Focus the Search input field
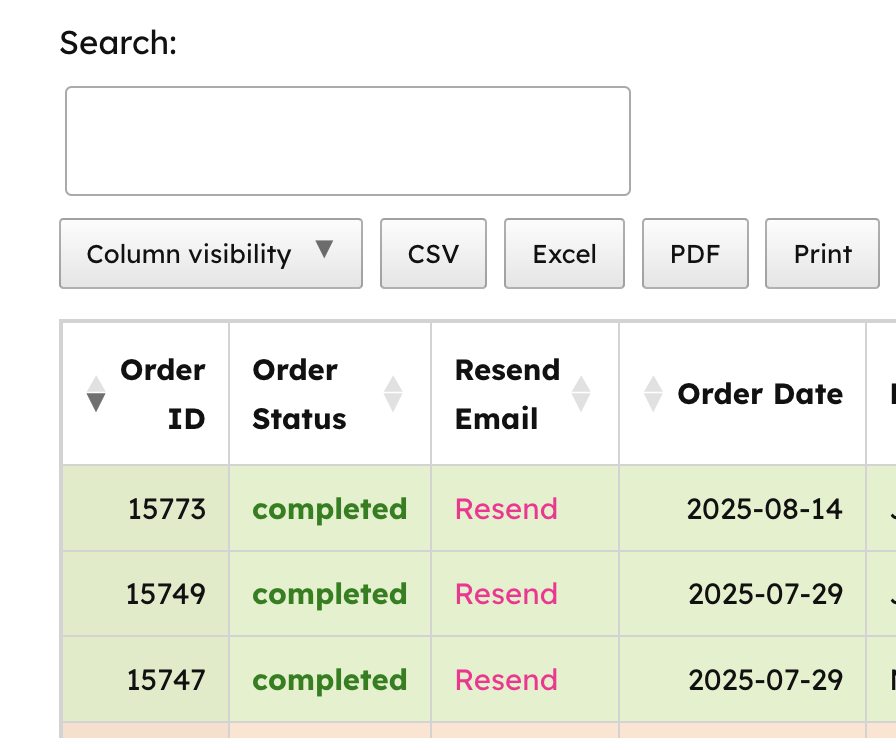This screenshot has width=896, height=738. (x=347, y=141)
